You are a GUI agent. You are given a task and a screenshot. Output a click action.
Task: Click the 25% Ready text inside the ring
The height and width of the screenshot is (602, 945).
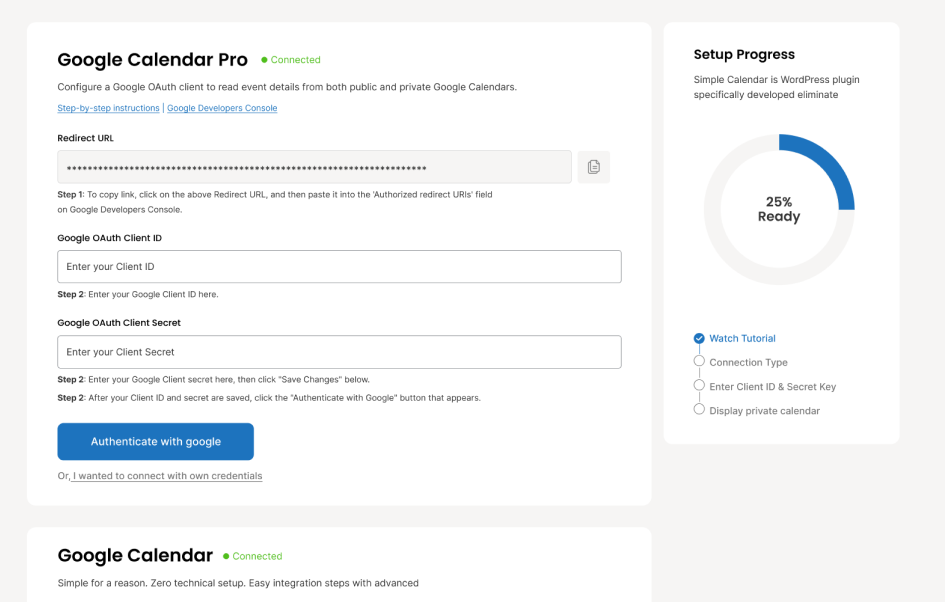(x=779, y=209)
